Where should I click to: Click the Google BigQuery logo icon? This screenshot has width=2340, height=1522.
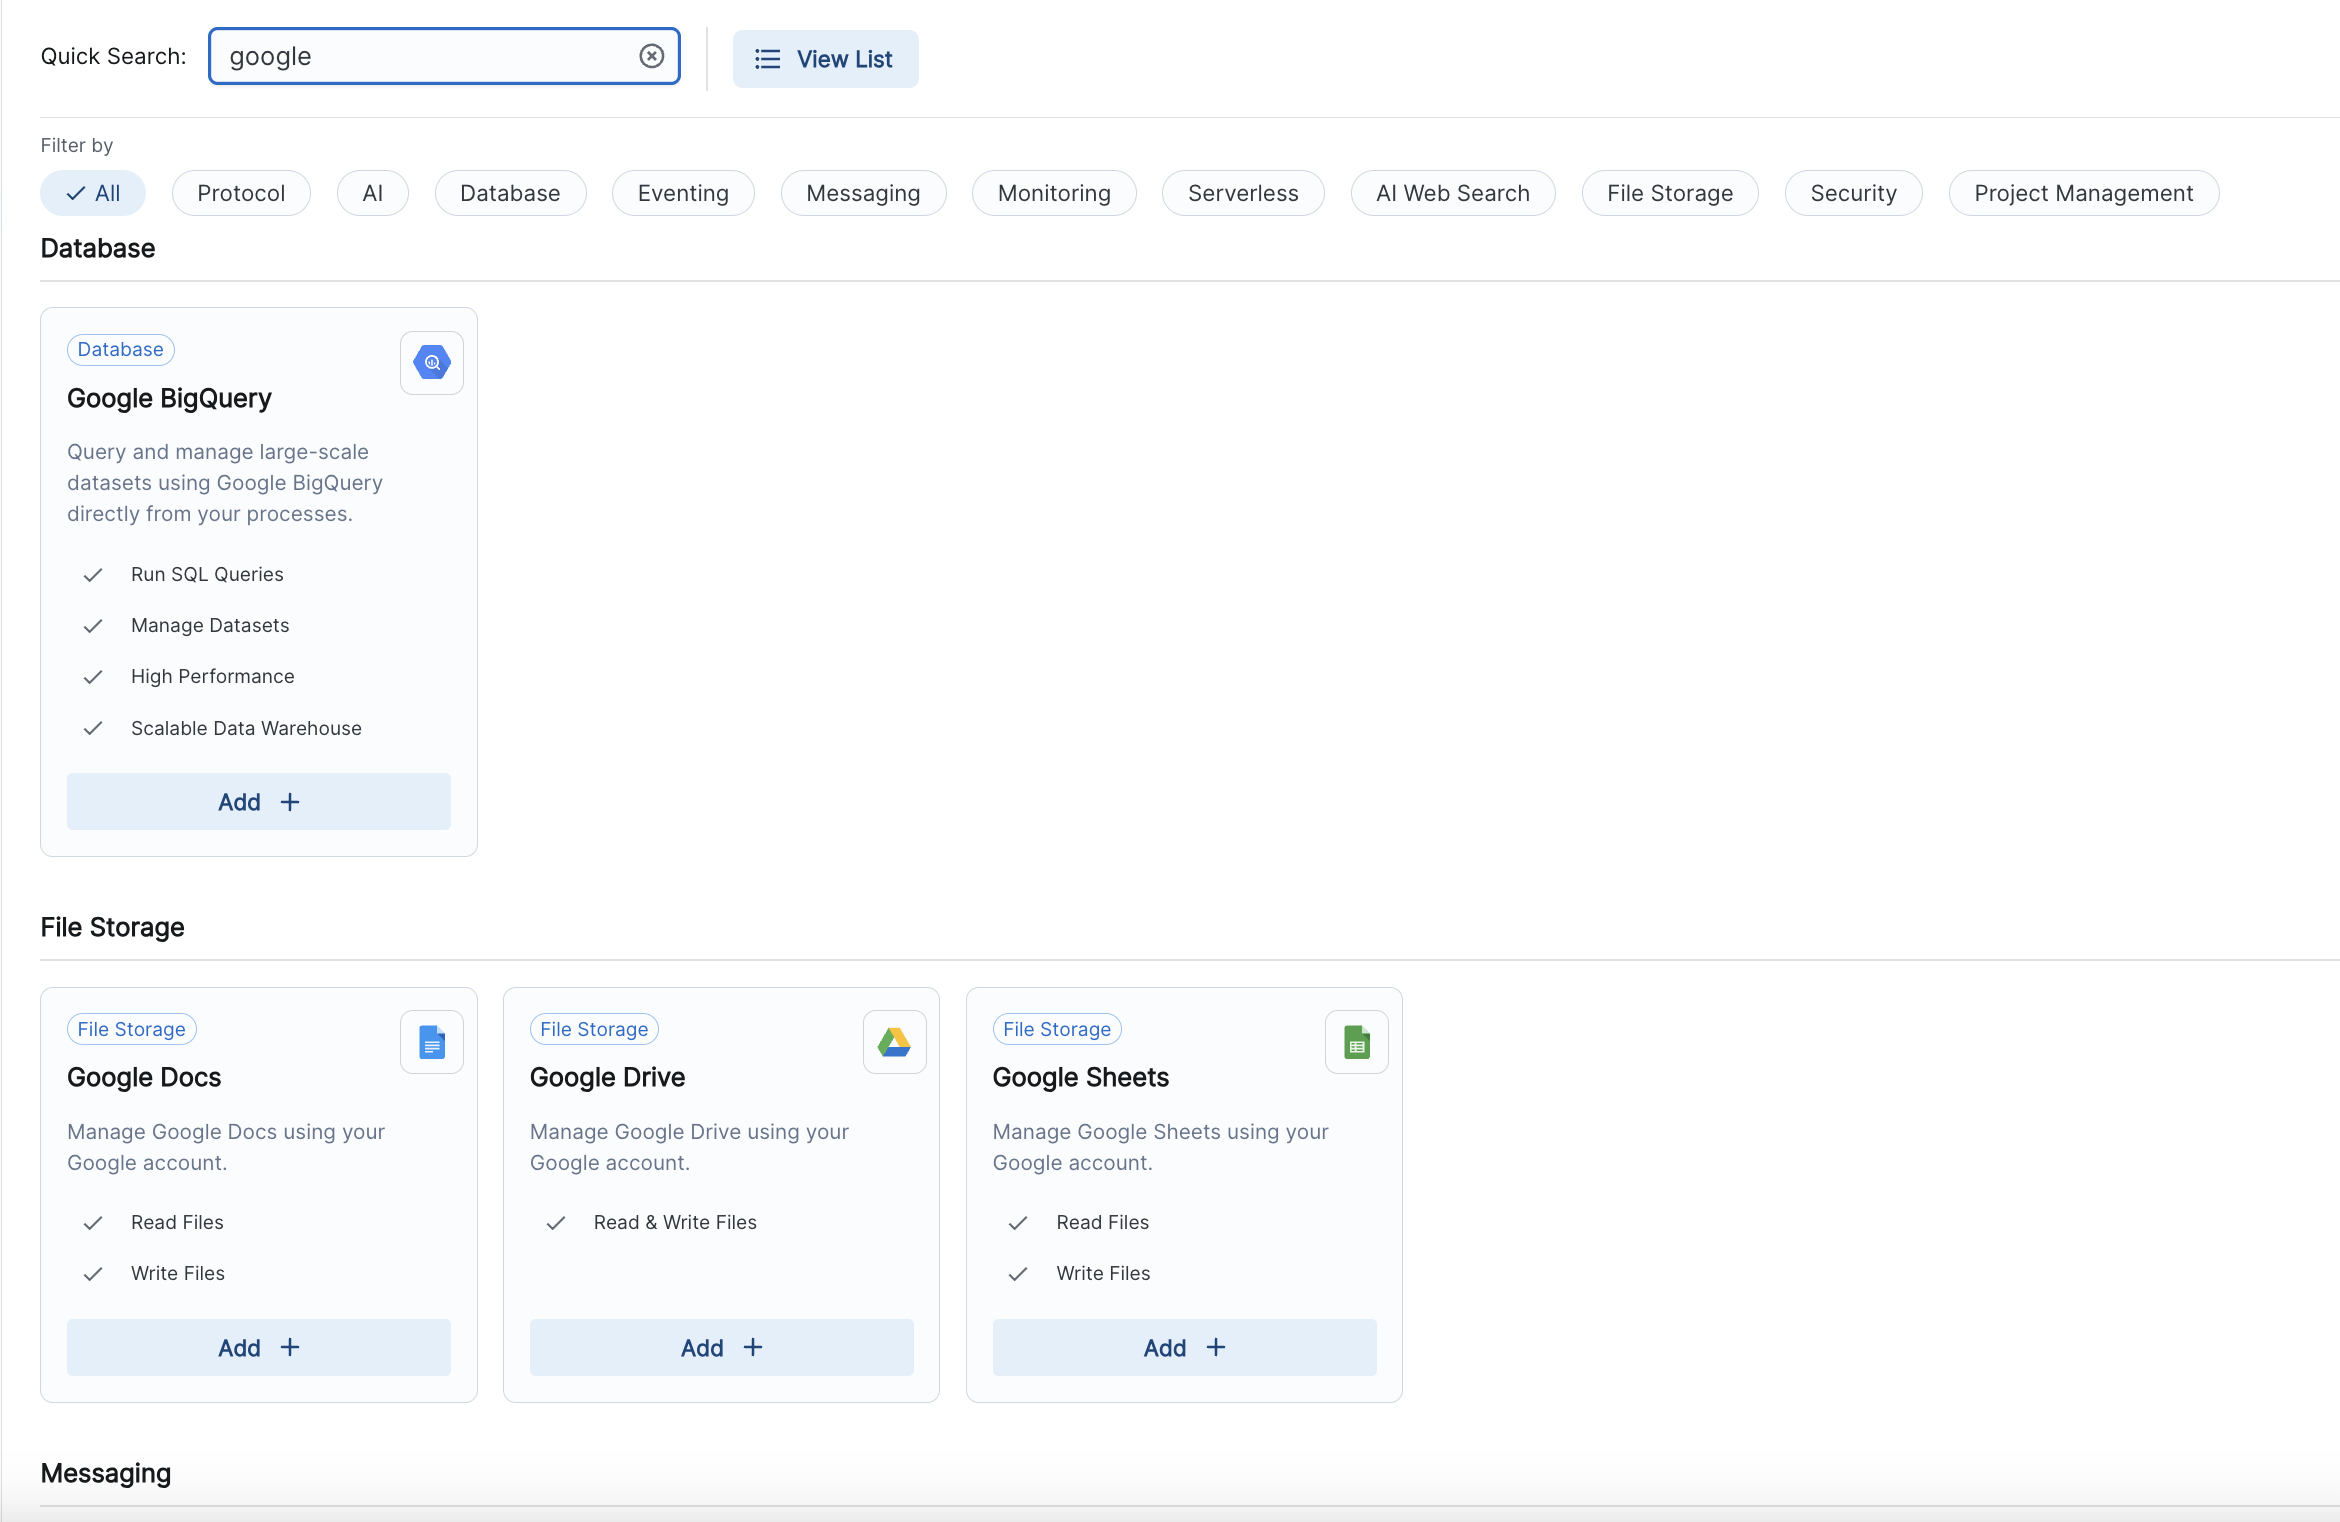tap(432, 363)
